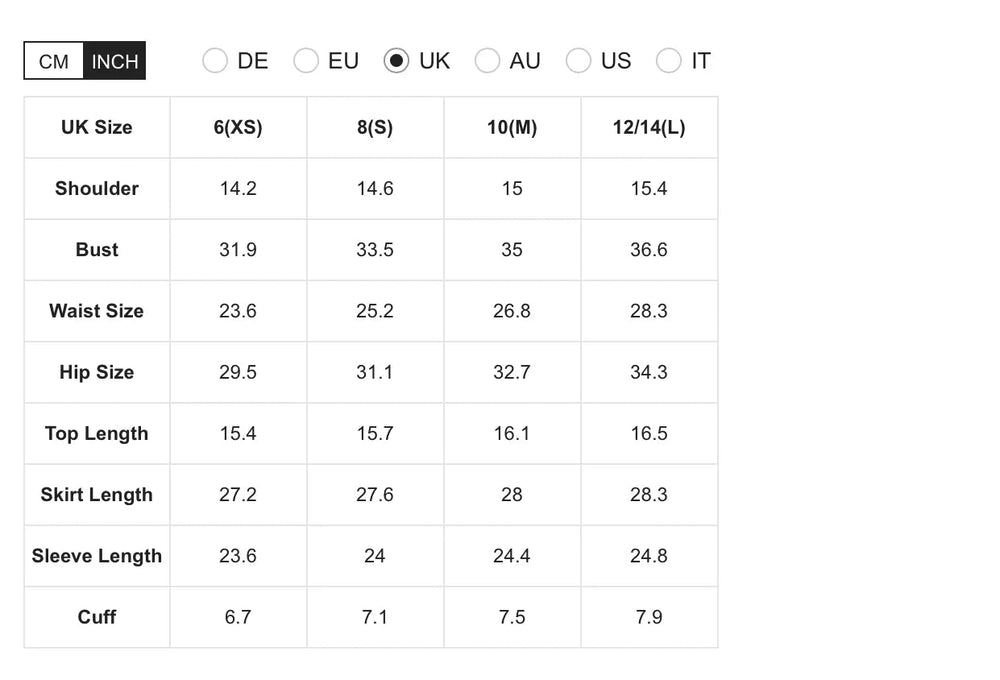This screenshot has height=680, width=1000.
Task: Switch measurement units to CM
Action: (54, 61)
